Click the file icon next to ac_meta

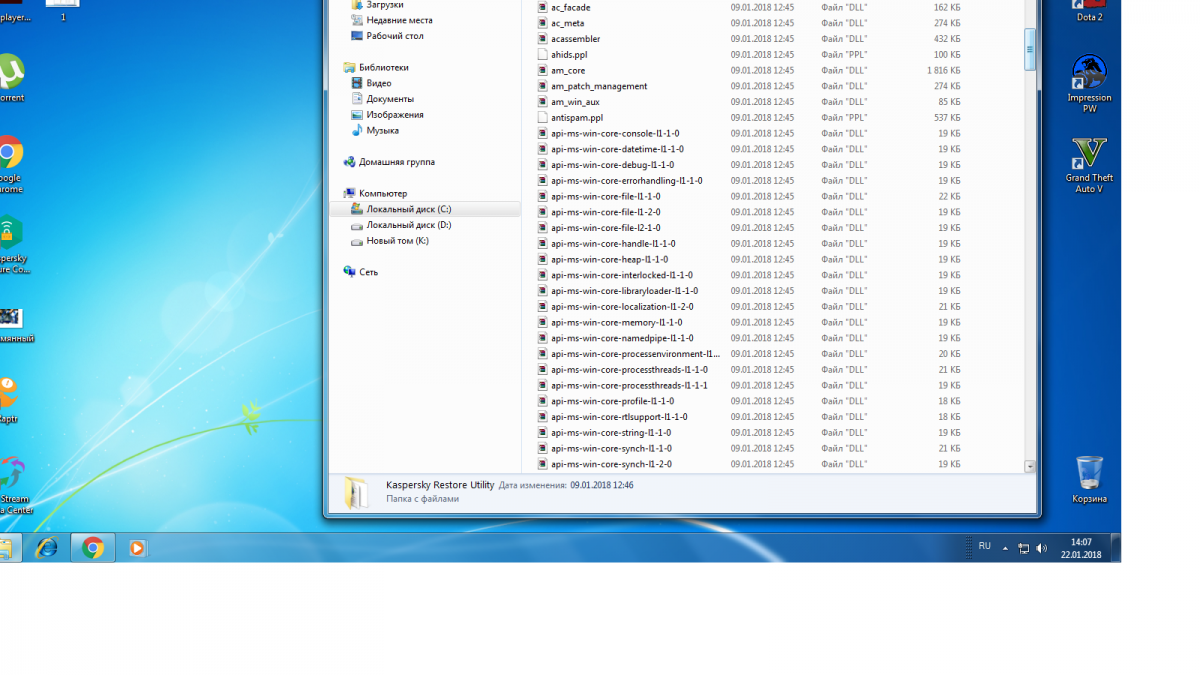click(543, 23)
